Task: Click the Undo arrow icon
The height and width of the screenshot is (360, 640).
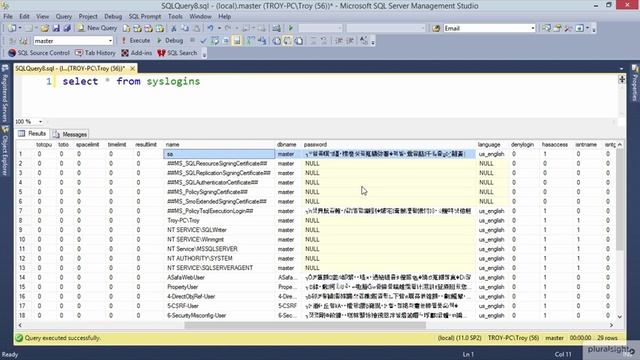Action: (x=210, y=28)
